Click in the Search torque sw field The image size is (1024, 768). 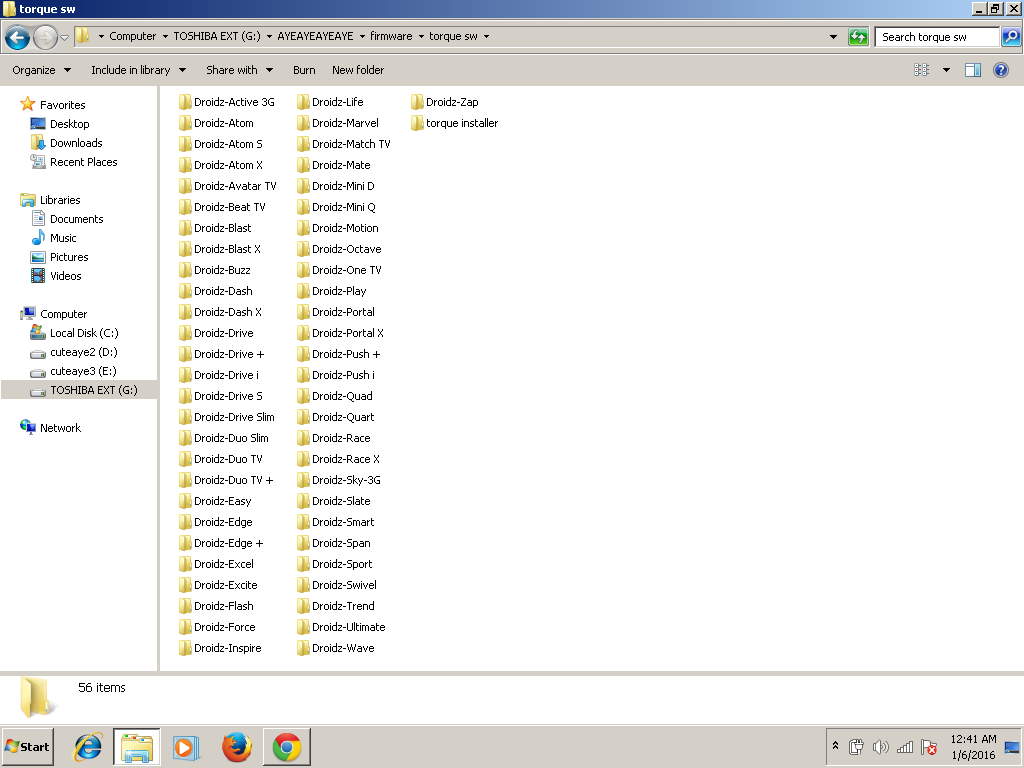click(937, 37)
